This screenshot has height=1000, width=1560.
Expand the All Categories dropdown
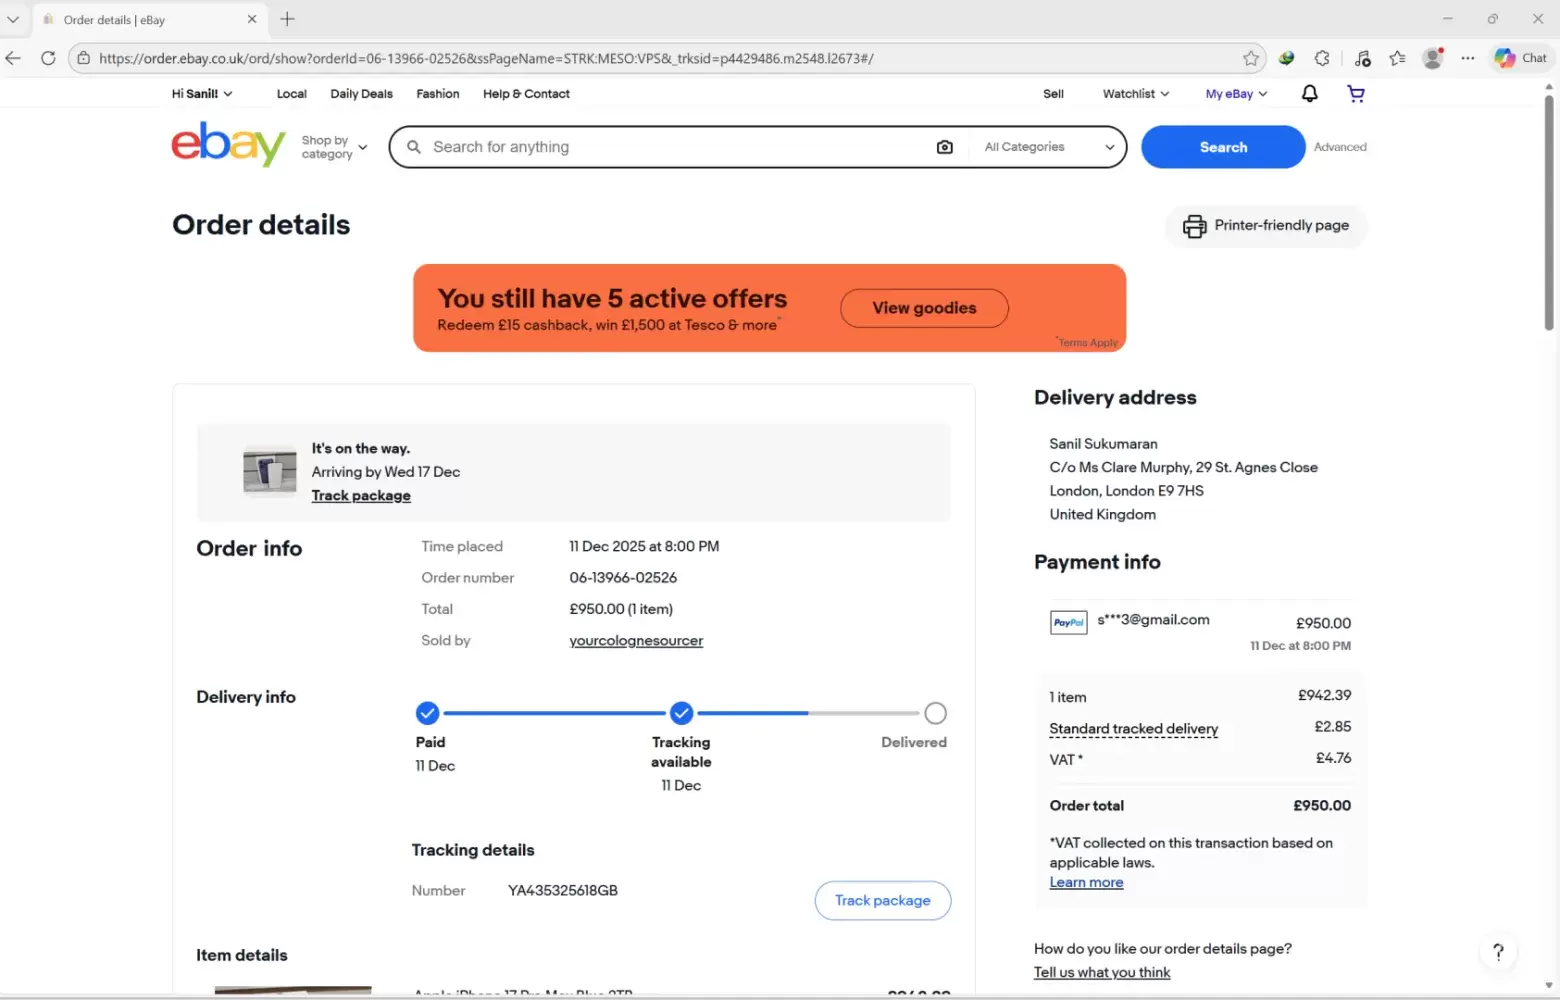coord(1048,147)
